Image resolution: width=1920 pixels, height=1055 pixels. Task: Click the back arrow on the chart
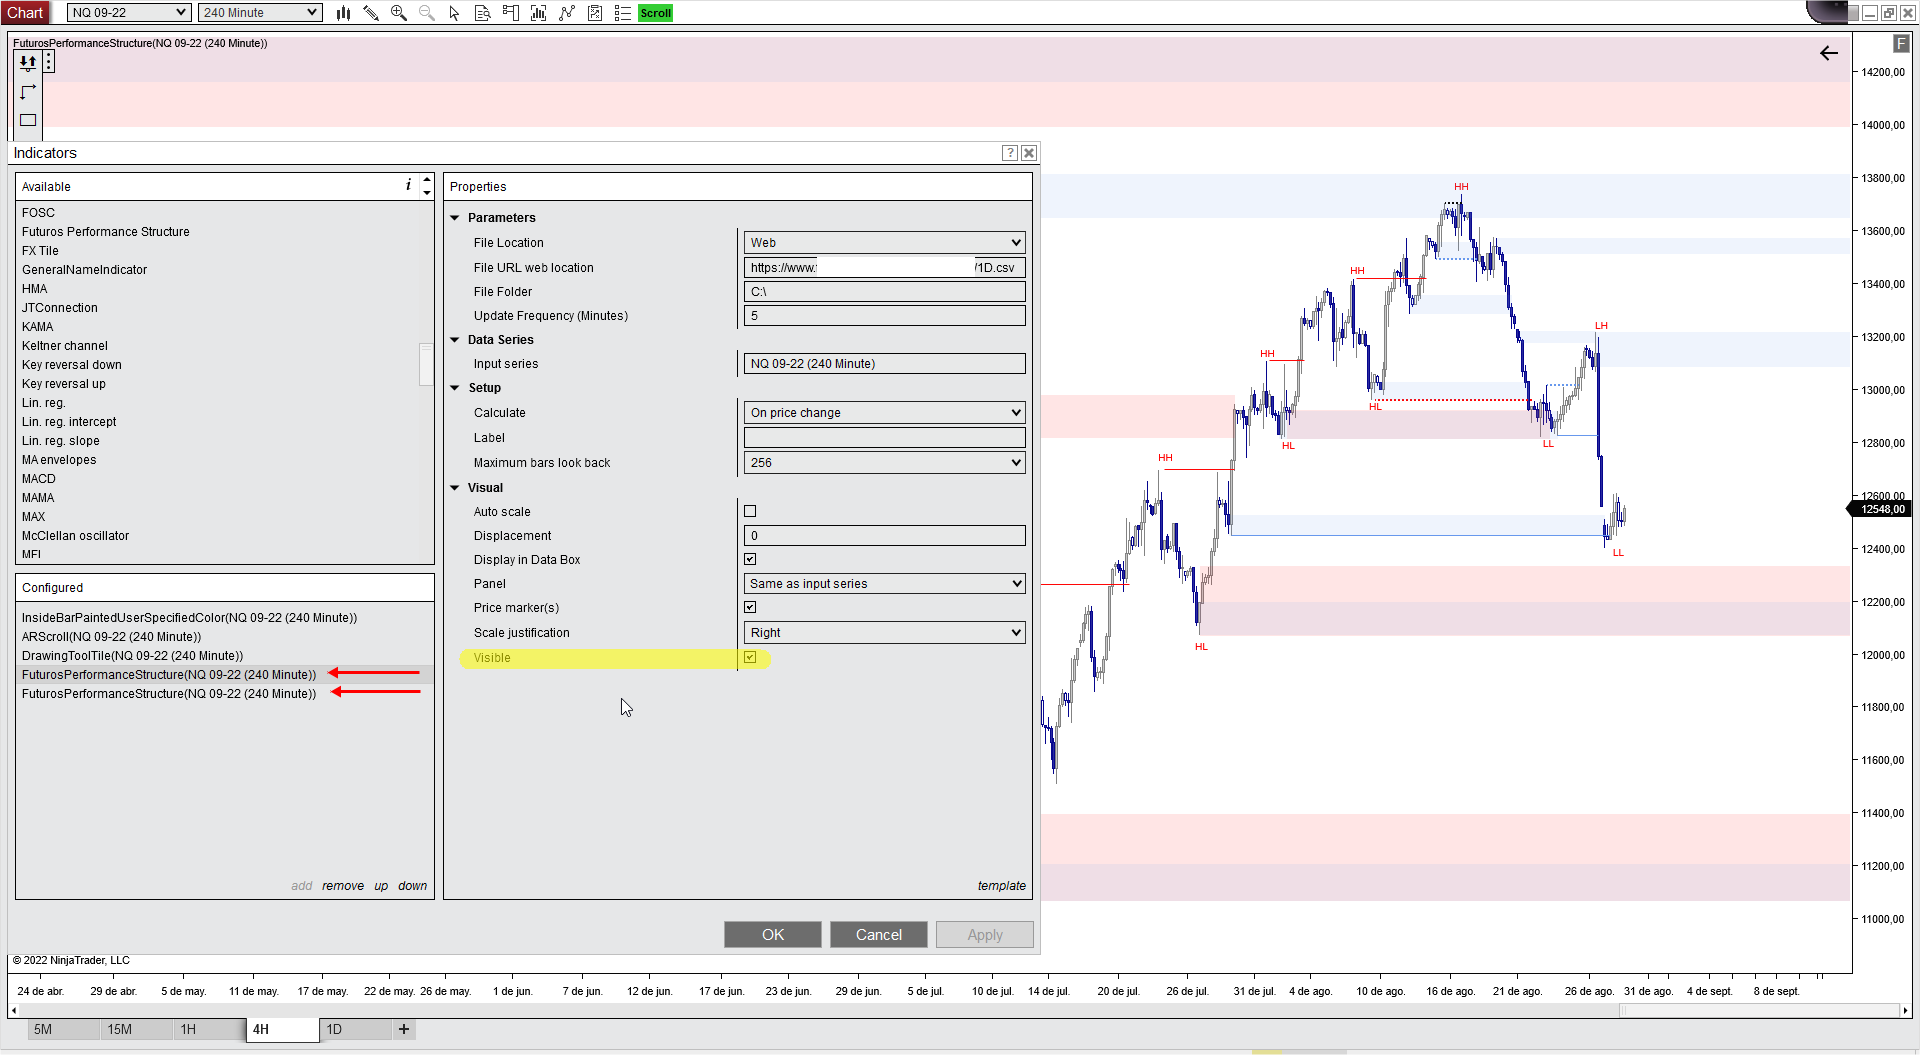click(1829, 53)
